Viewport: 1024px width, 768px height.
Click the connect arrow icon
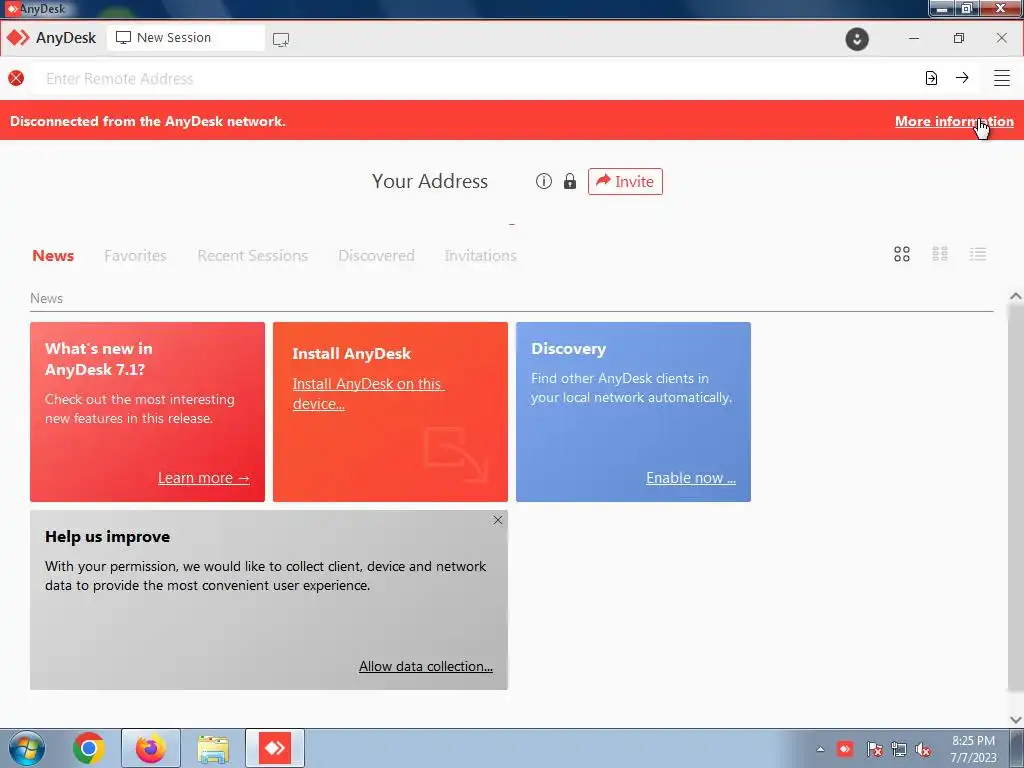[x=962, y=78]
